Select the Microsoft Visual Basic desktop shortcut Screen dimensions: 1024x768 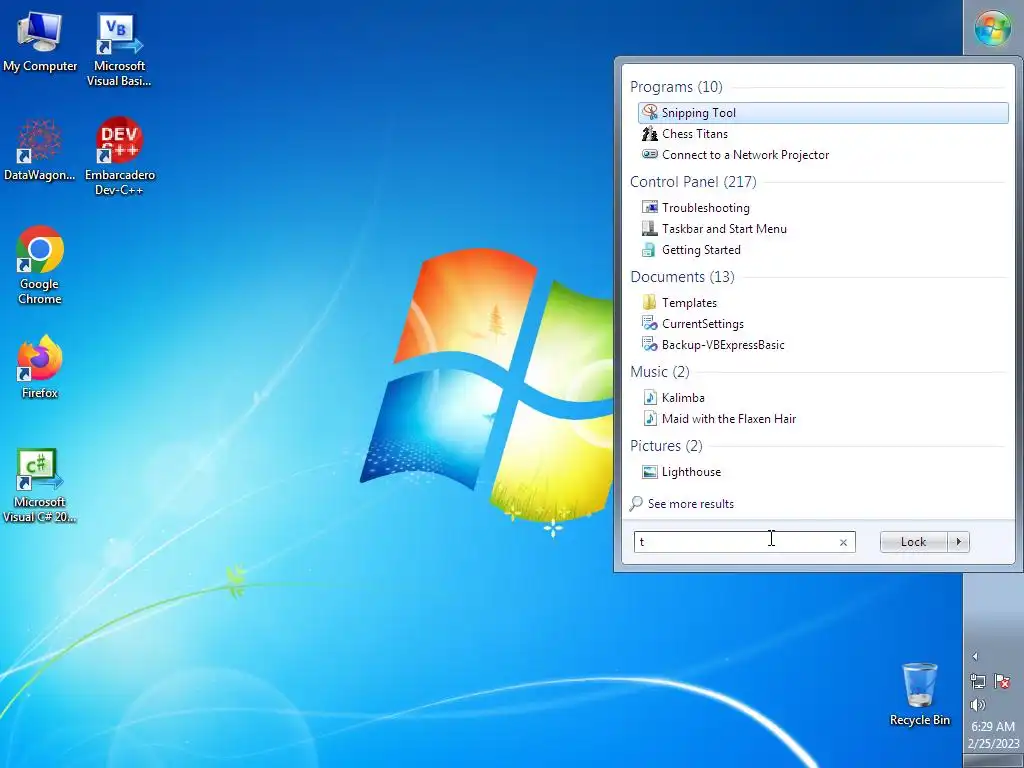(120, 50)
